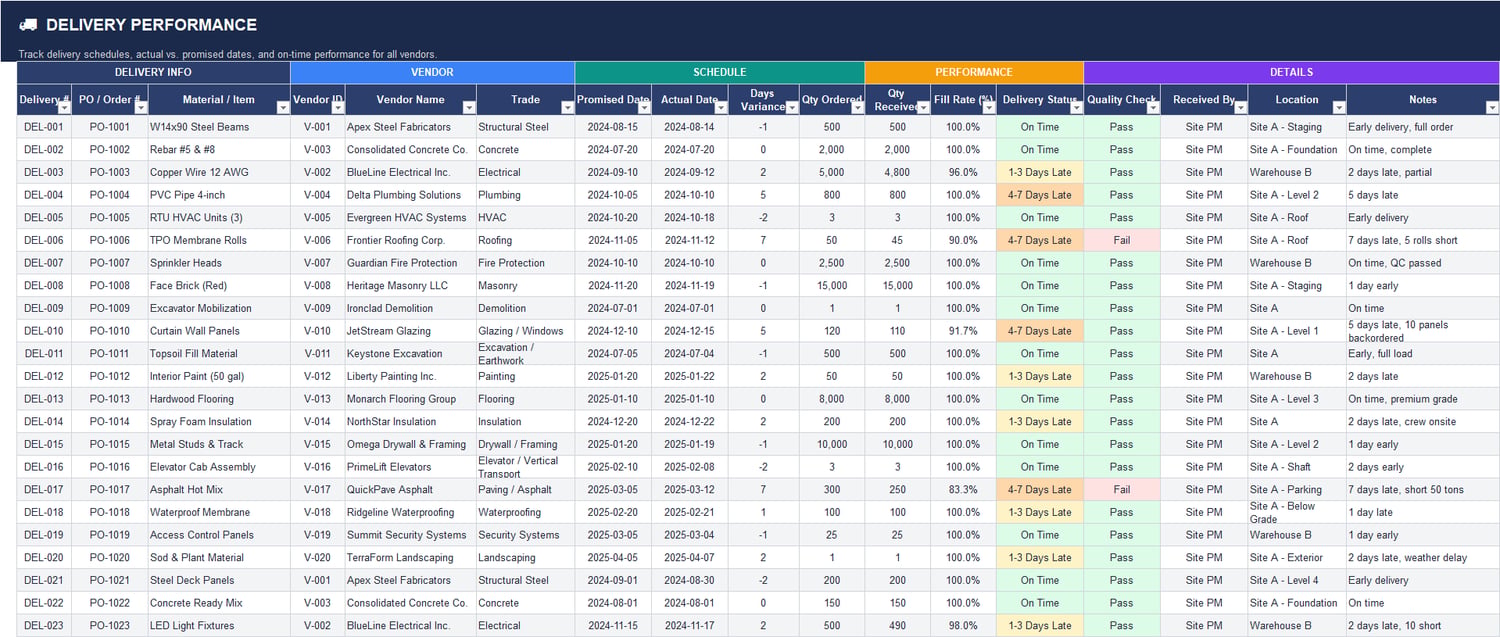This screenshot has height=637, width=1500.
Task: Select the 'Security Systems' trade cell
Action: (525, 535)
